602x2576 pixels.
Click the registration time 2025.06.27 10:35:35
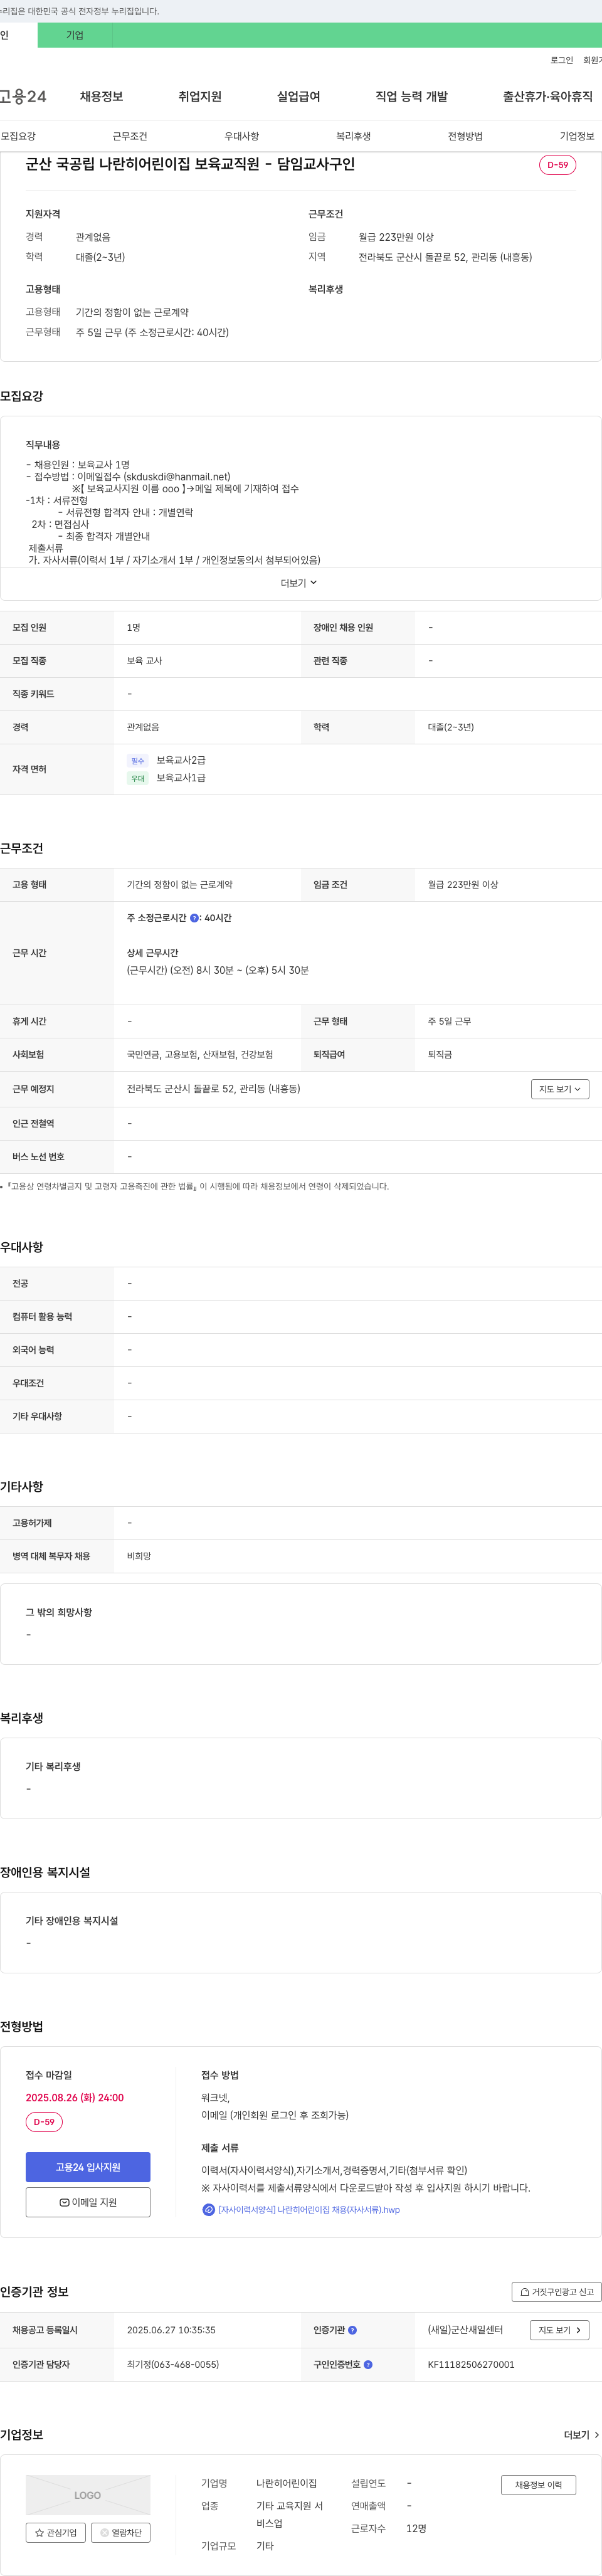[x=171, y=2330]
